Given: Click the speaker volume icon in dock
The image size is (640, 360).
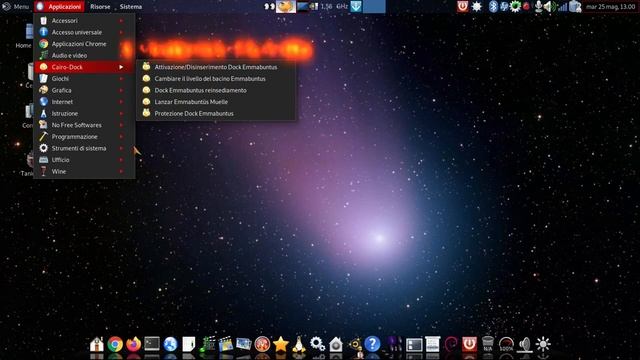Looking at the screenshot, I should (x=525, y=344).
